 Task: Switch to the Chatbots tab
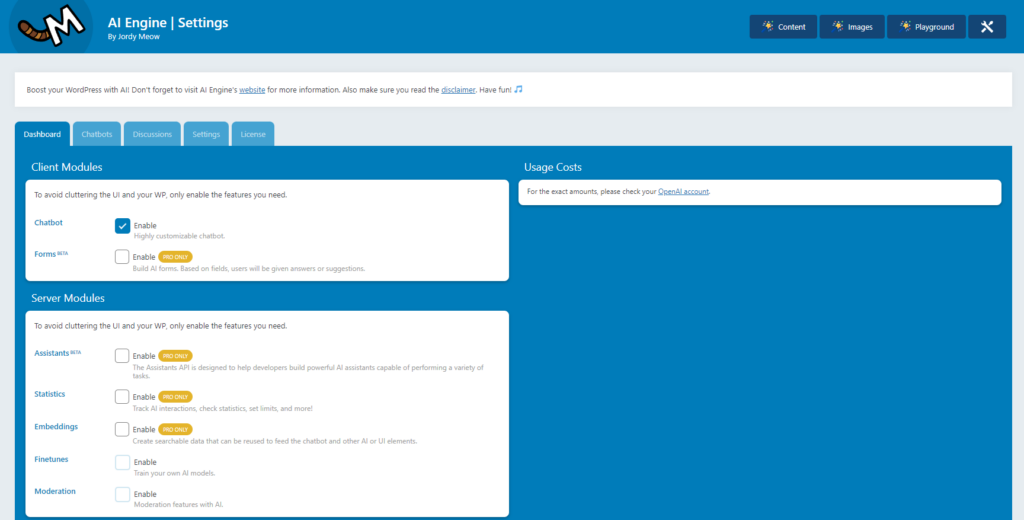97,134
